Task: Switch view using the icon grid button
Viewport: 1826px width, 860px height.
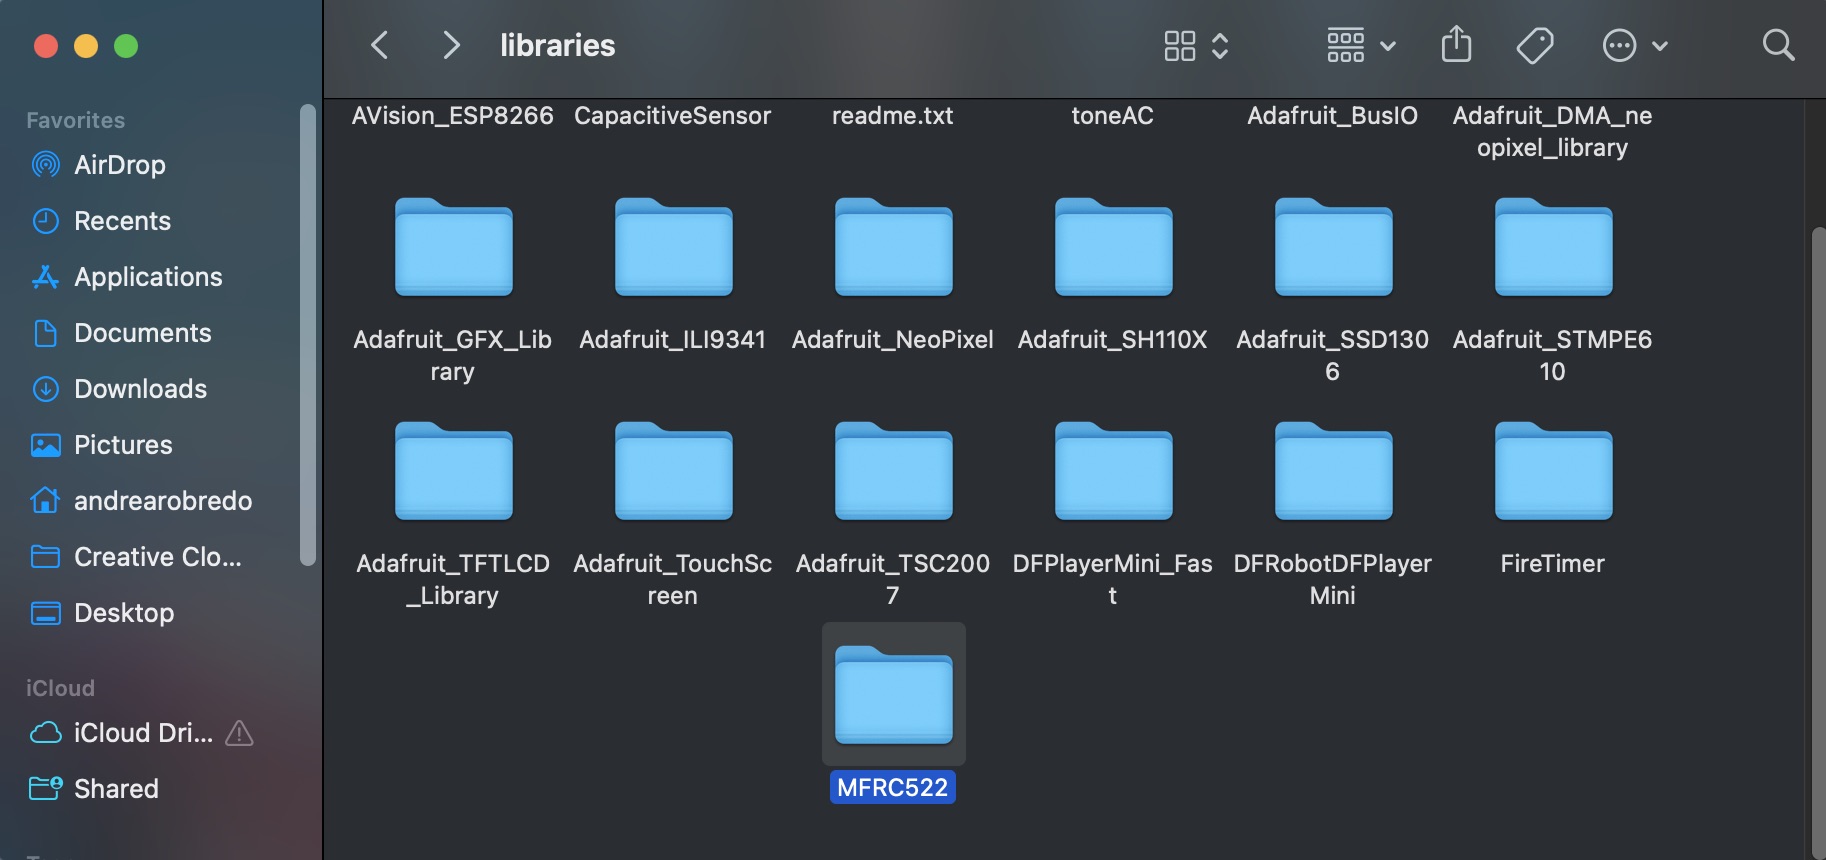Action: pyautogui.click(x=1196, y=45)
